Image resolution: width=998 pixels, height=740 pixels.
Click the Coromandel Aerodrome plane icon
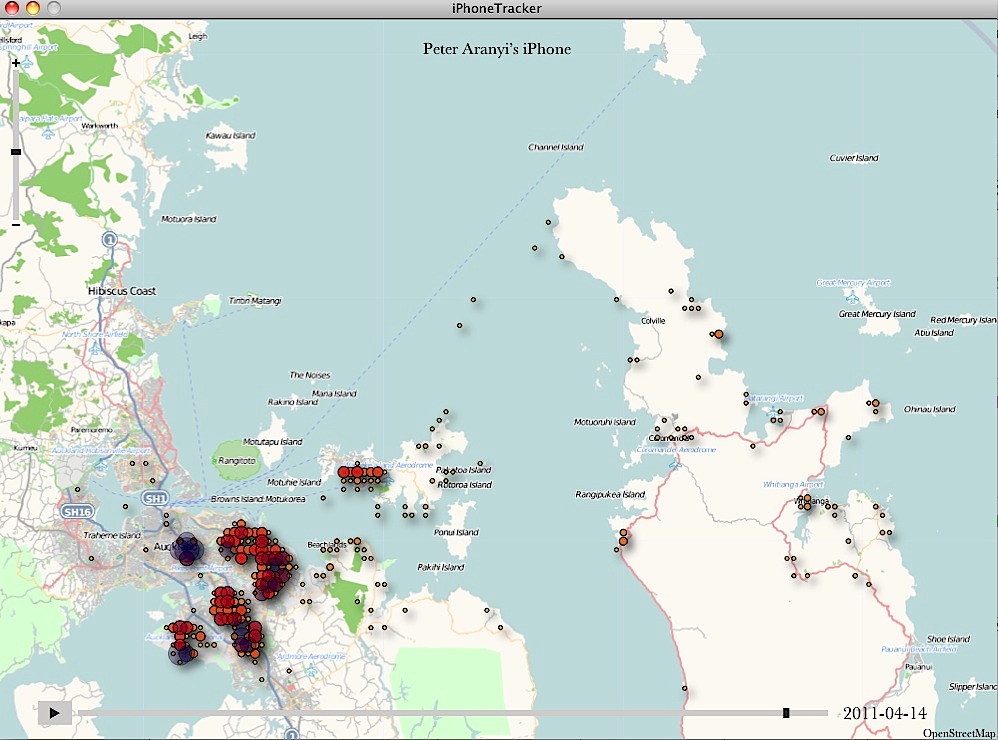pyautogui.click(x=675, y=464)
